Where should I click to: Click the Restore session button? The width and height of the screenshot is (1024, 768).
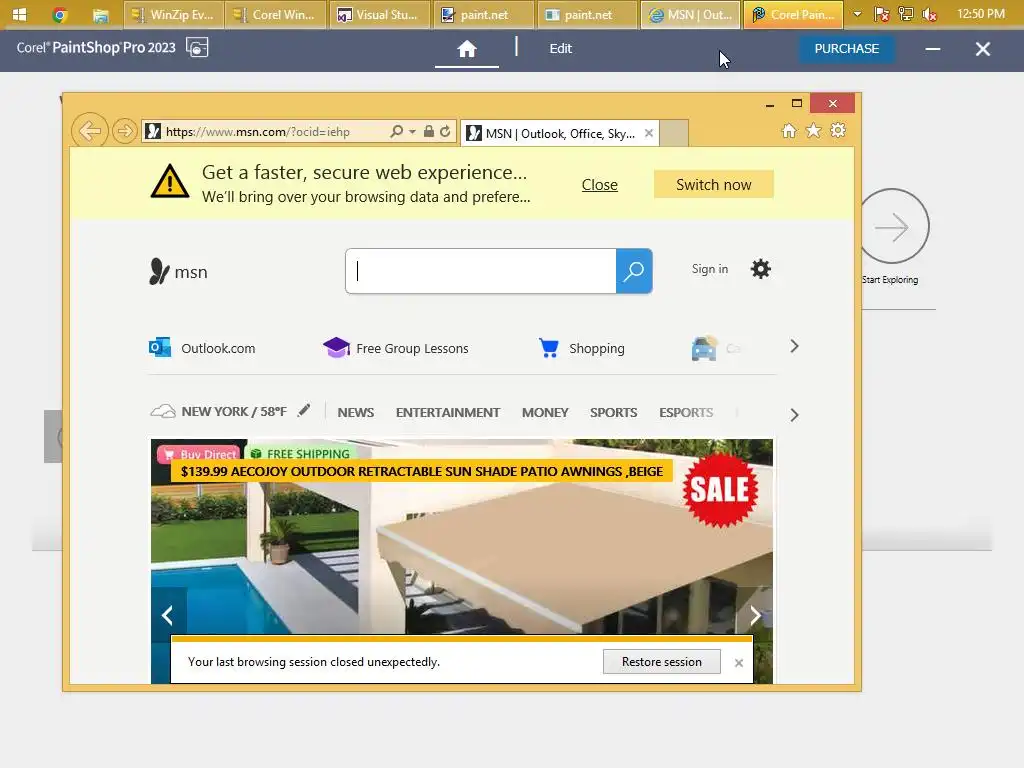tap(662, 662)
